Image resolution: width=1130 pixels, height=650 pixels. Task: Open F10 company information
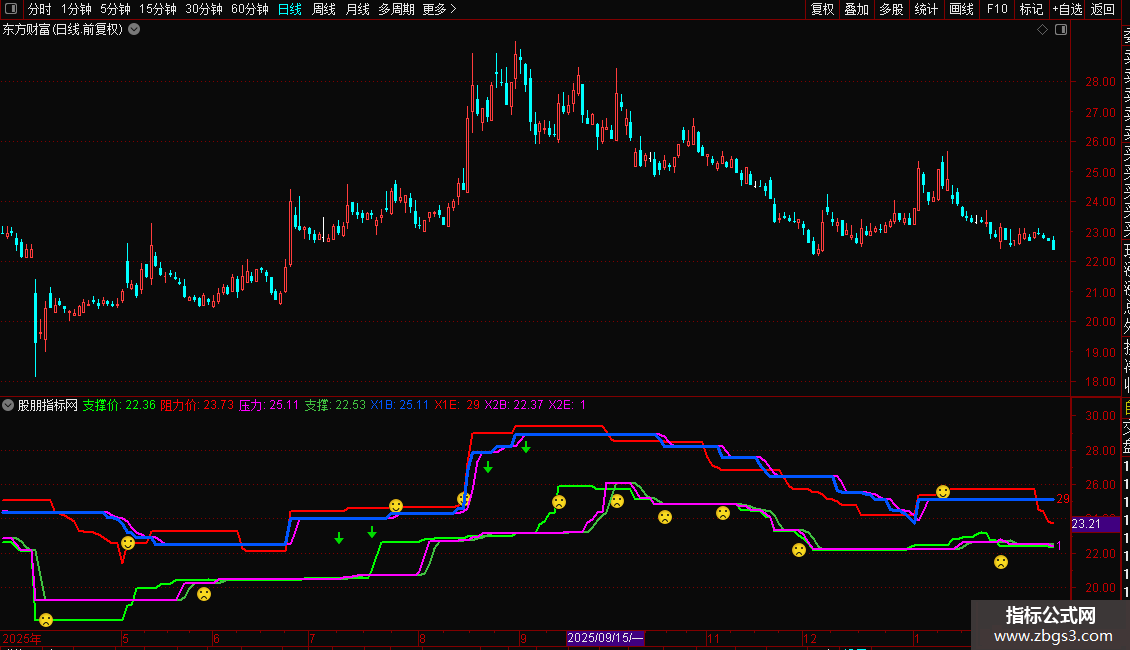click(997, 9)
